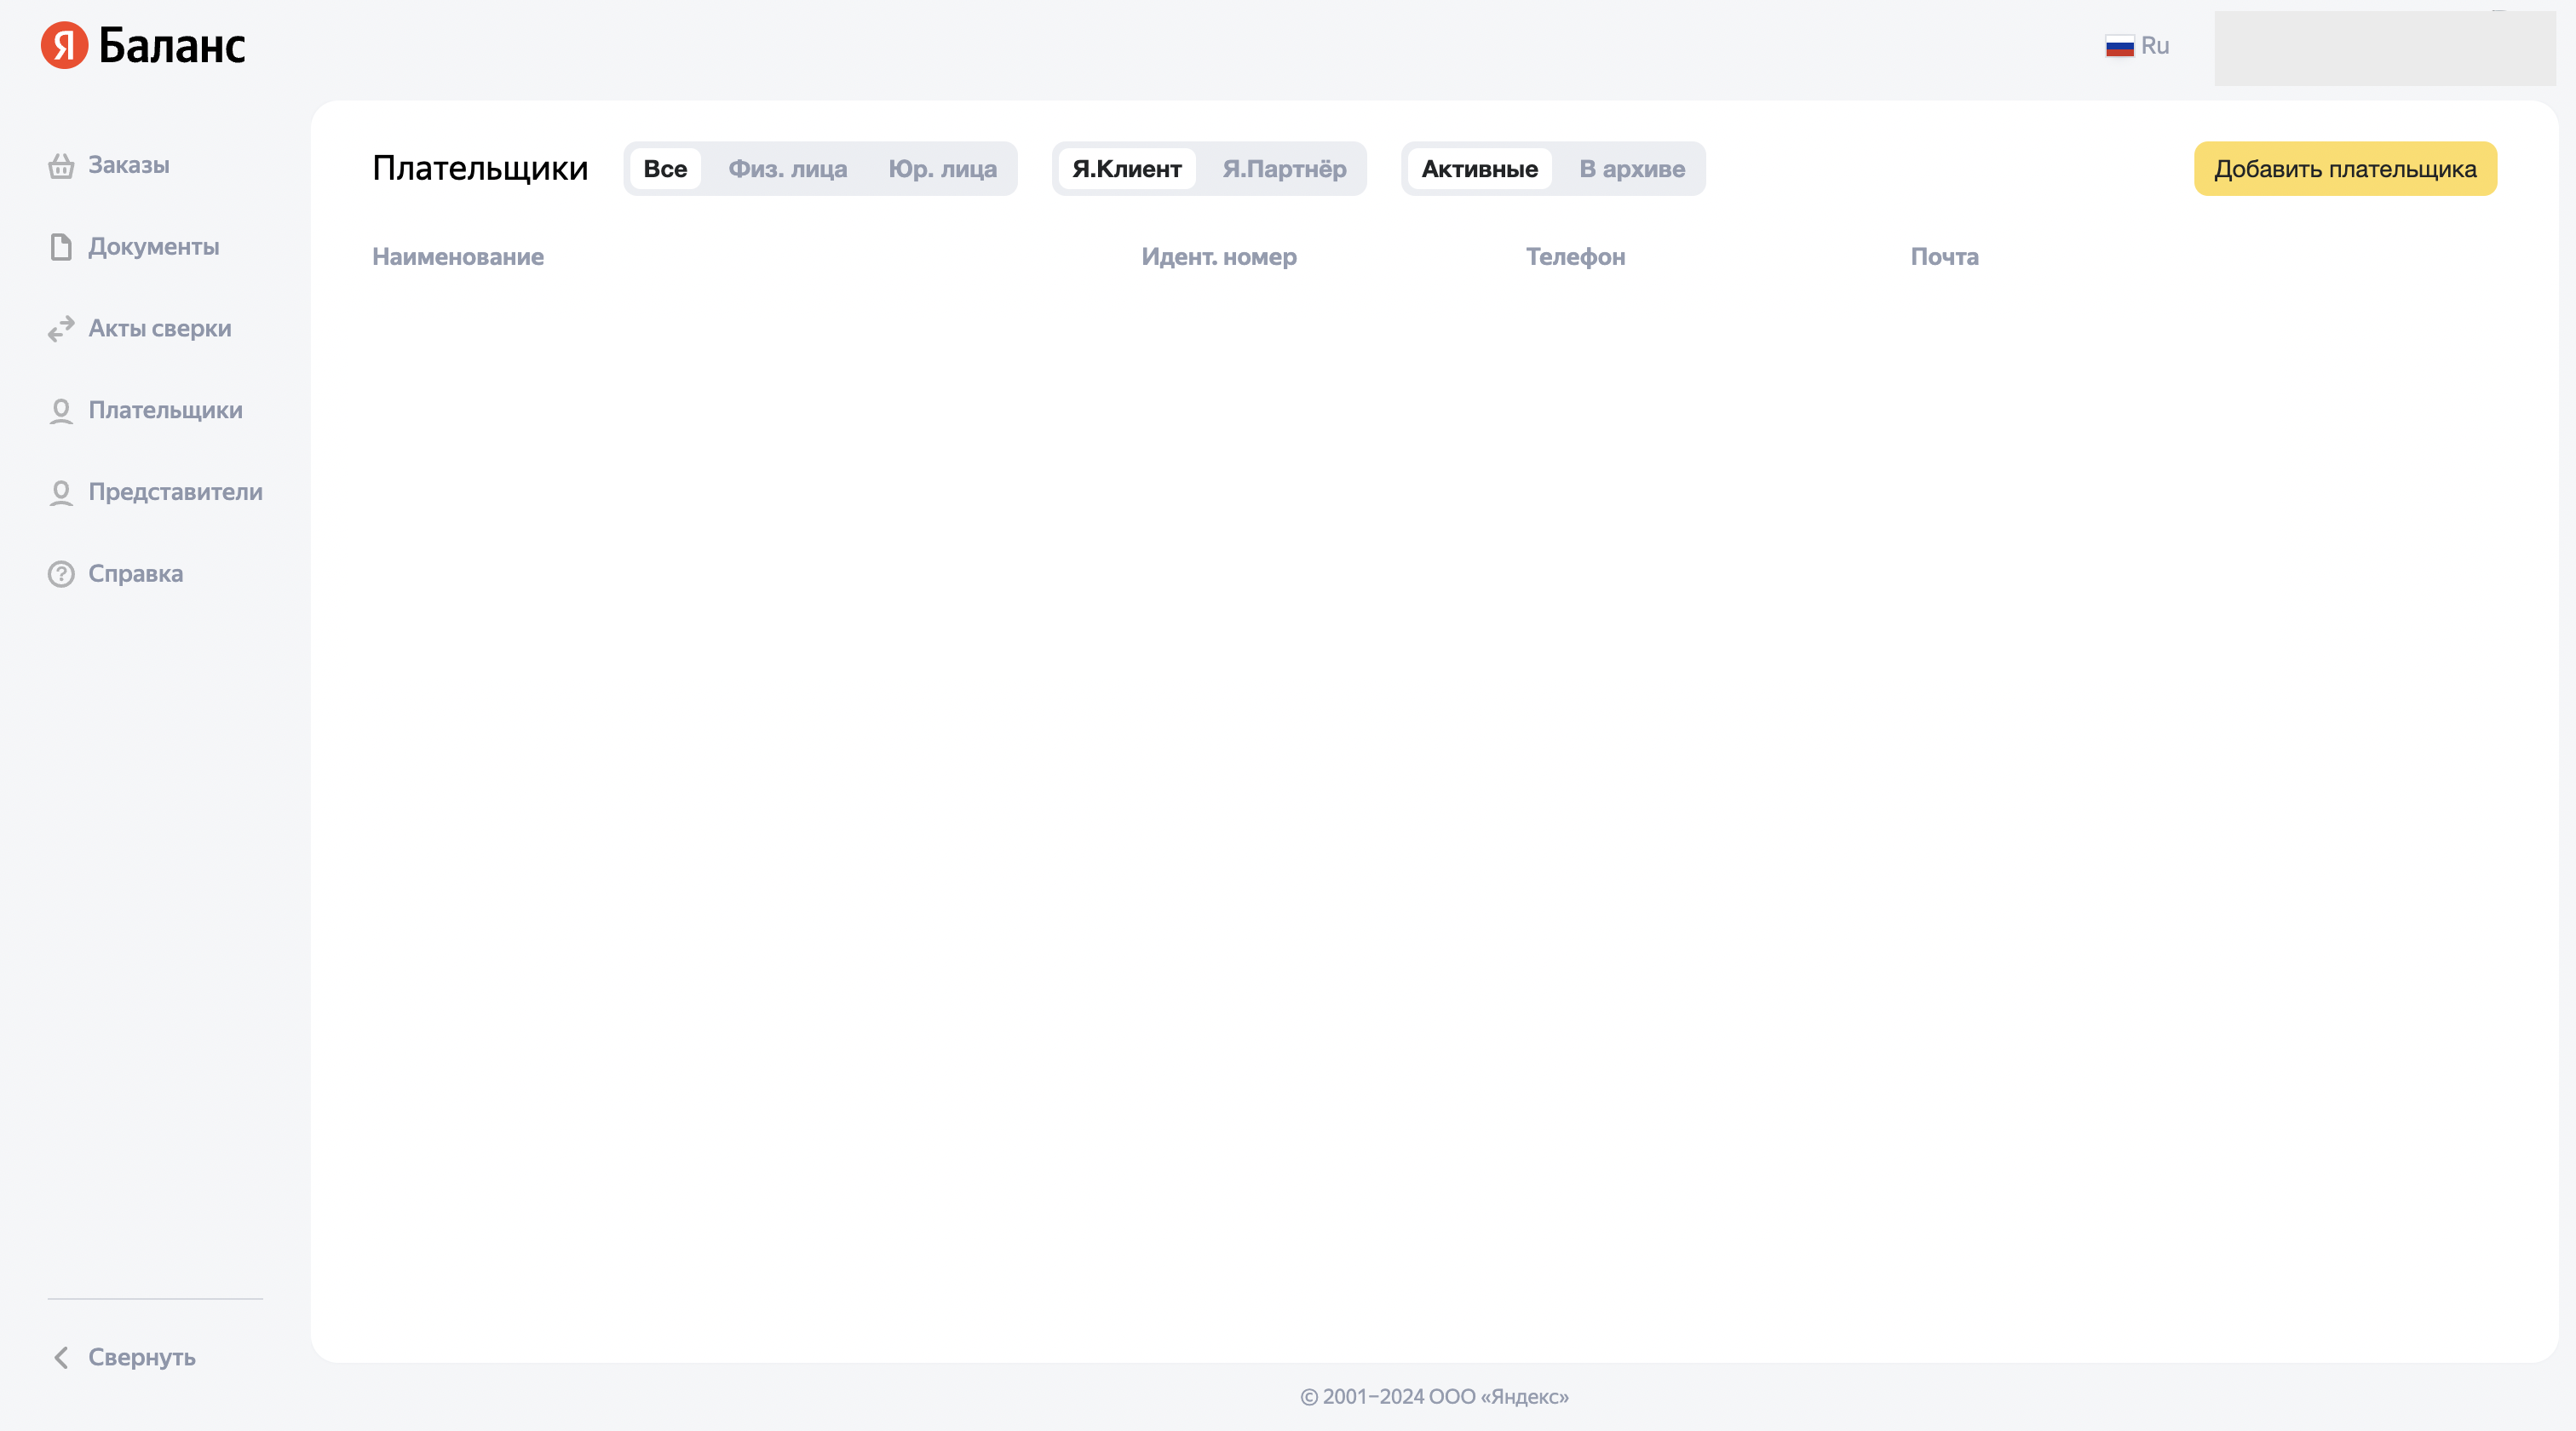The image size is (2576, 1431).
Task: Click the Наименование column header
Action: coord(458,257)
